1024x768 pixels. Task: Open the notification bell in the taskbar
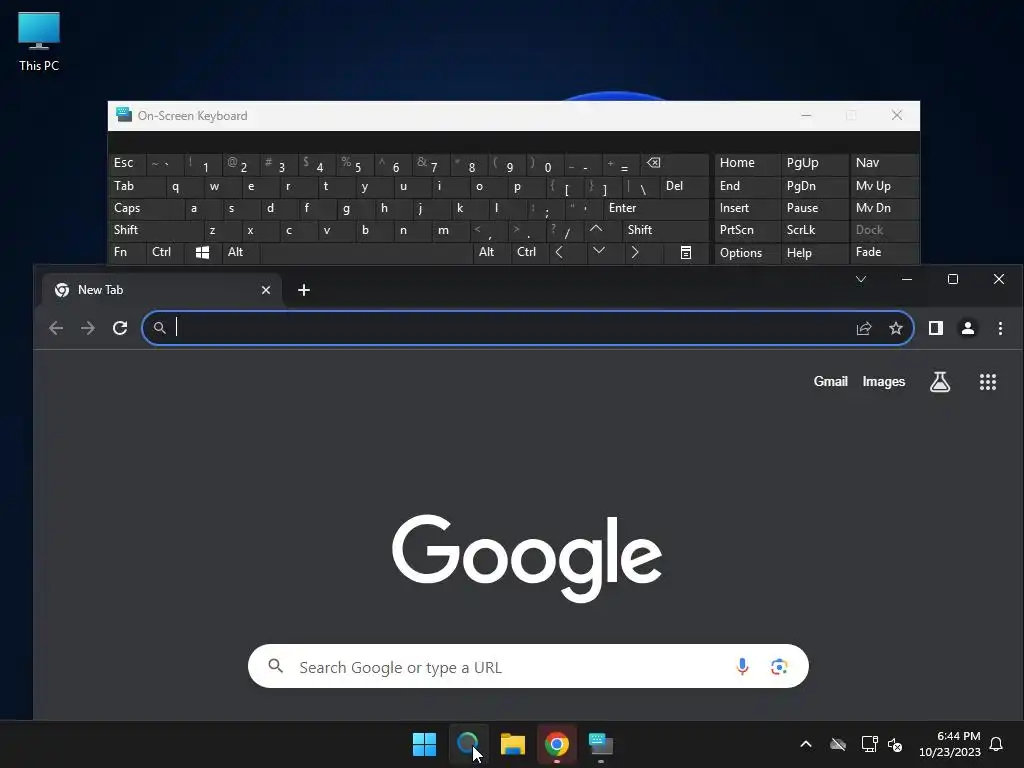(x=997, y=744)
